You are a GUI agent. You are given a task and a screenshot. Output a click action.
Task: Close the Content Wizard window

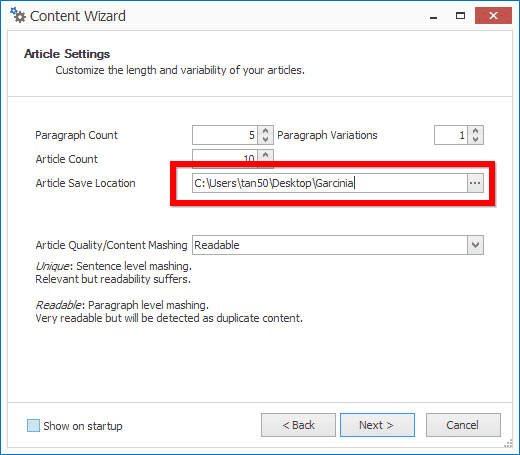point(493,16)
